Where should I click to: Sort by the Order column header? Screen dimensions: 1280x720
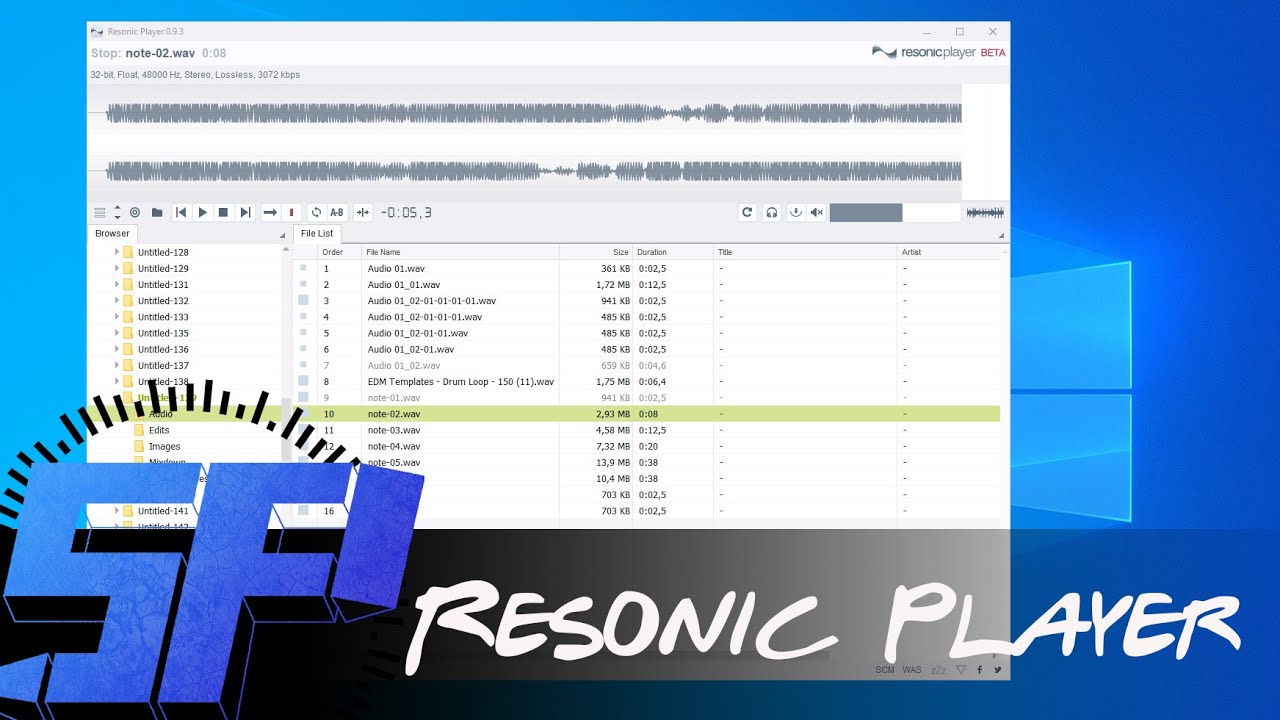click(x=339, y=252)
